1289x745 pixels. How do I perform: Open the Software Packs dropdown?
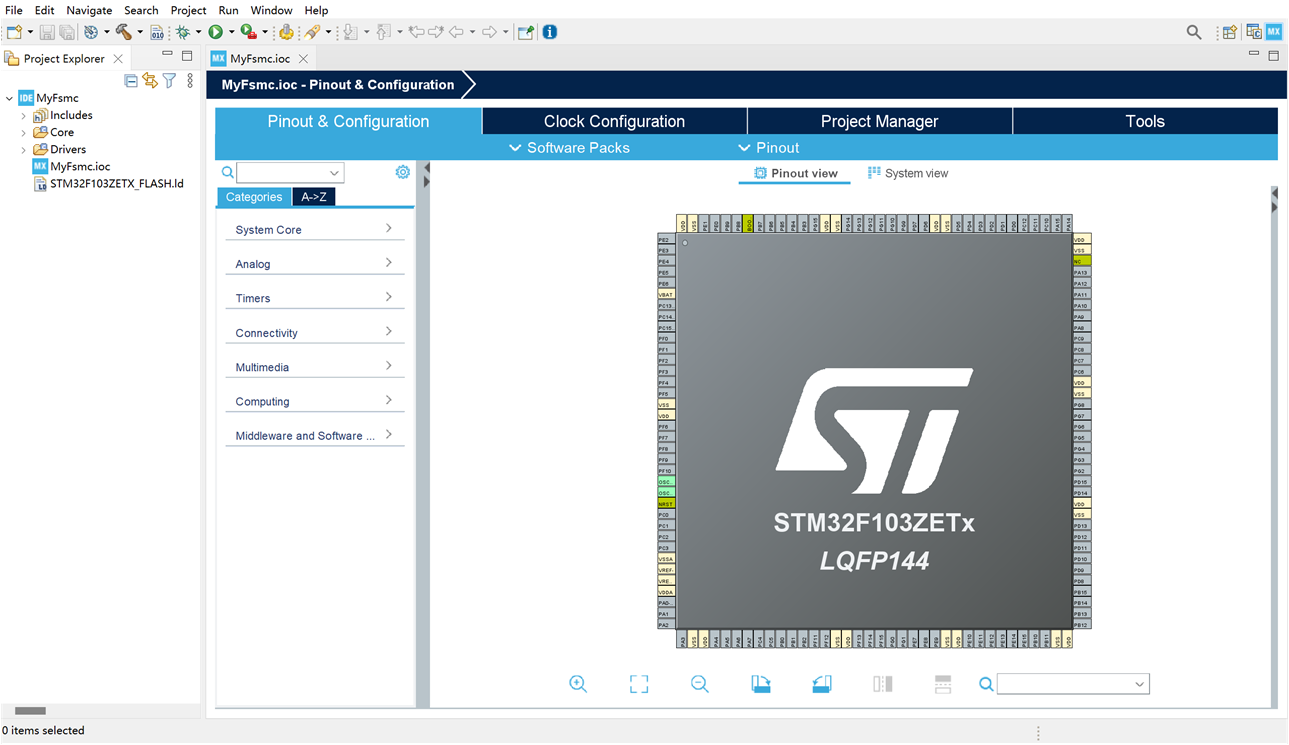[569, 148]
